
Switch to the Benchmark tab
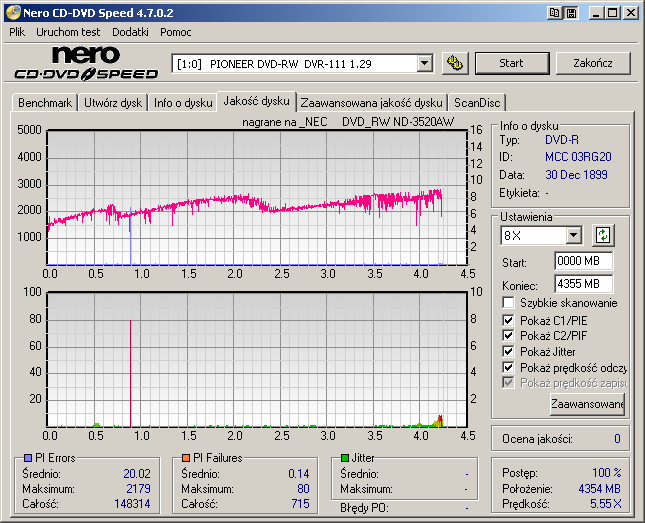click(45, 103)
